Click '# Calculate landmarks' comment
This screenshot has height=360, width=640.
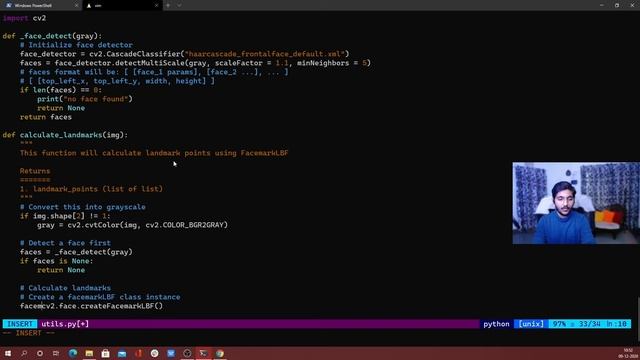pyautogui.click(x=65, y=288)
